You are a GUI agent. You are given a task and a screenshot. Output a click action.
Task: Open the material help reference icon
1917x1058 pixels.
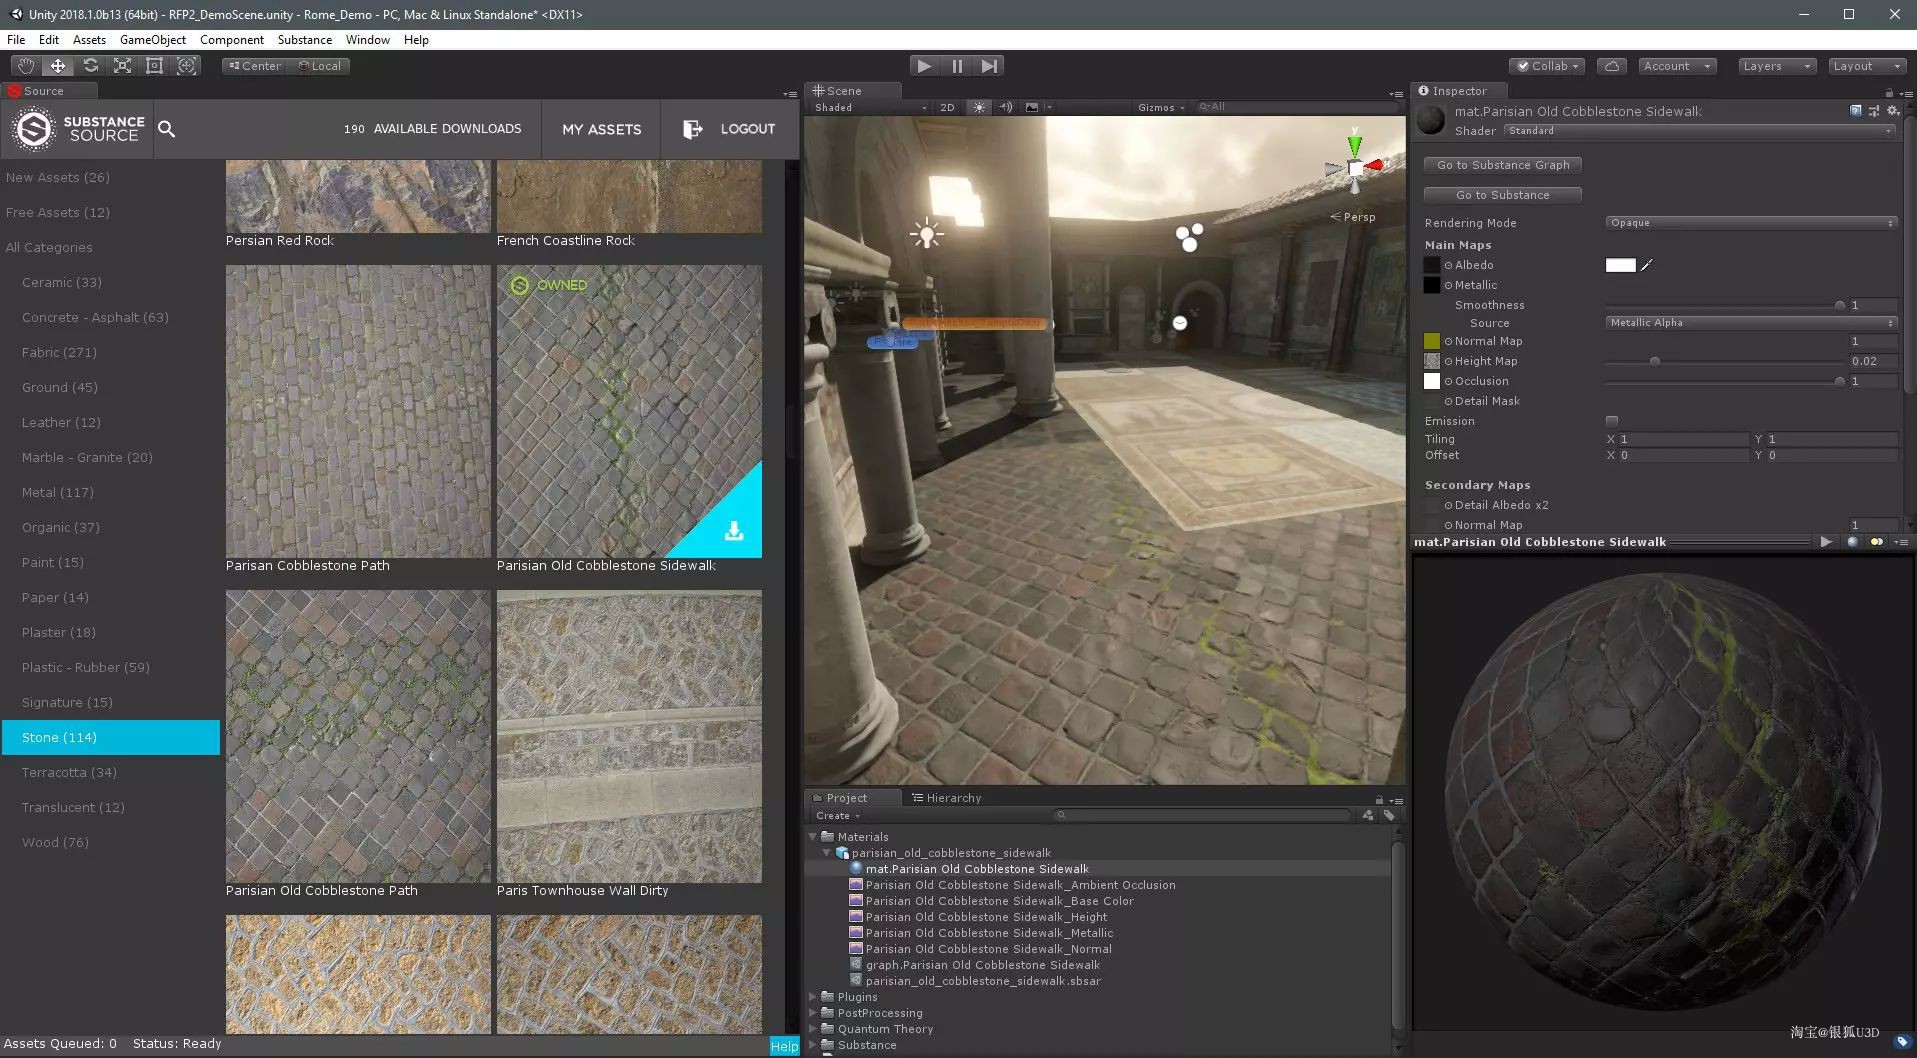(1856, 111)
